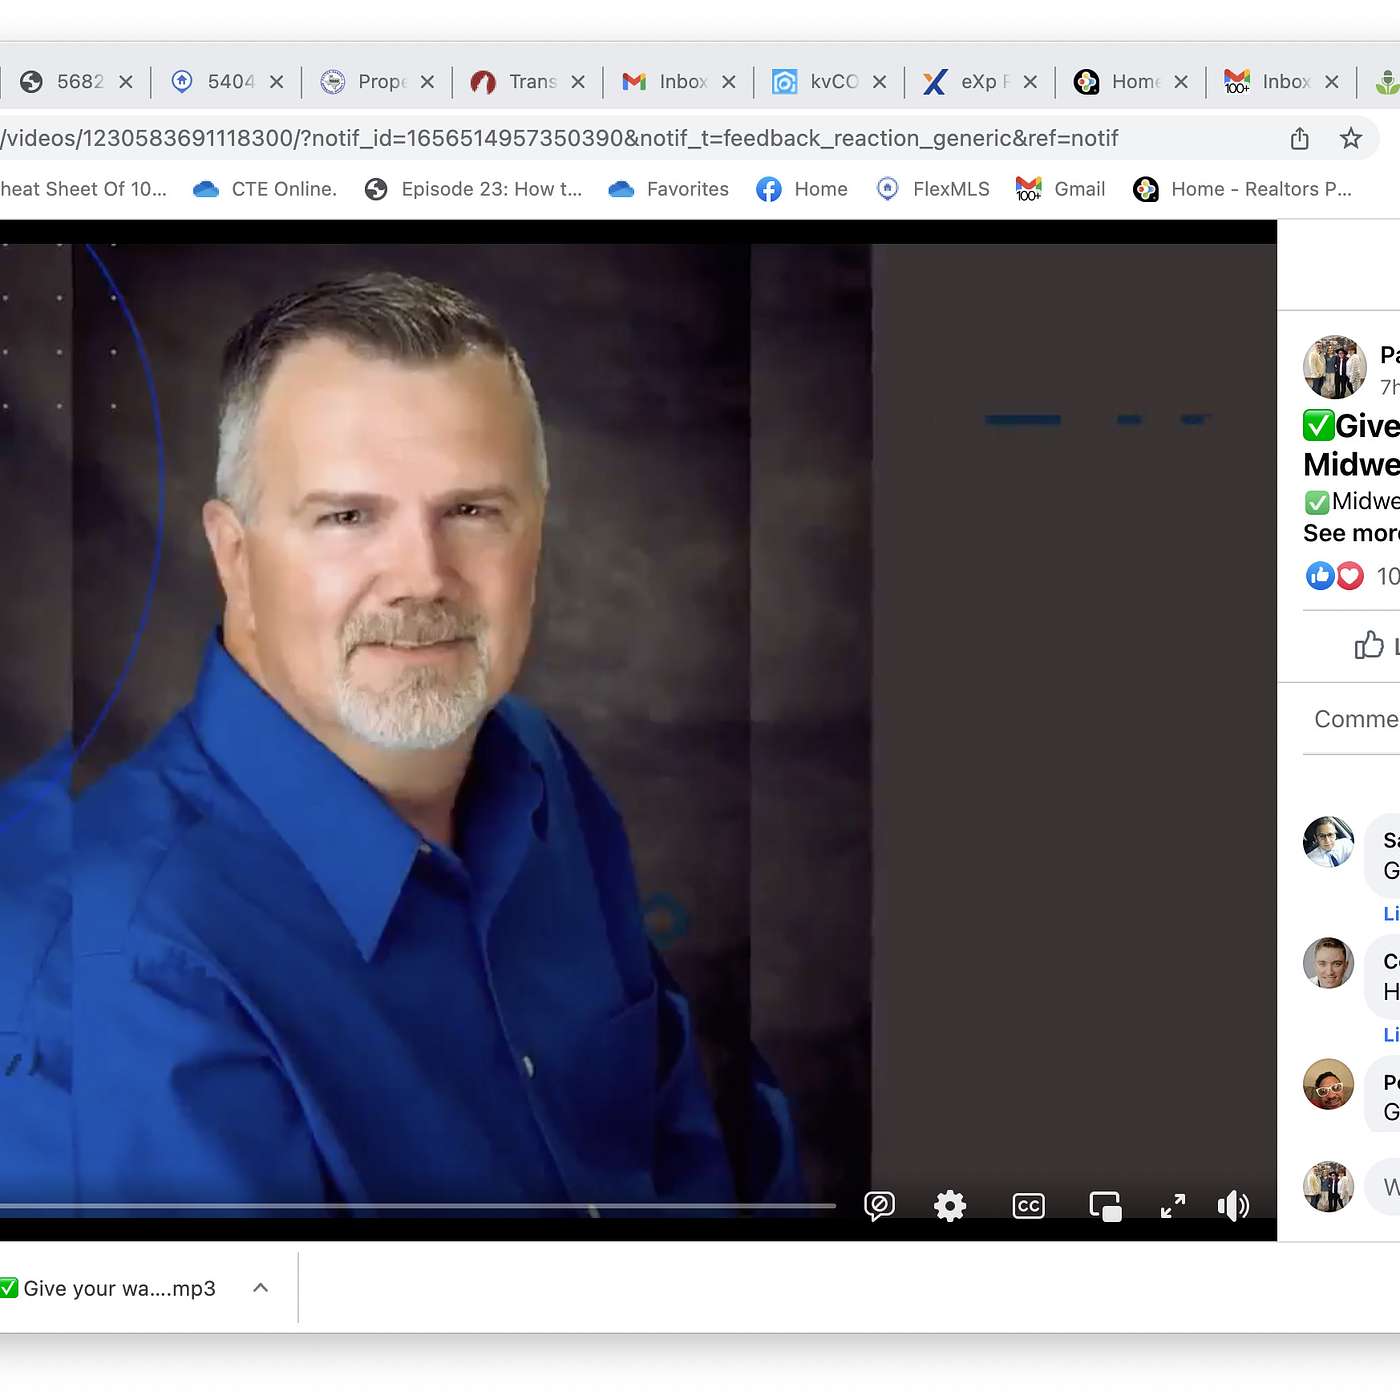The image size is (1400, 1400).
Task: Open the Gmail bookmark
Action: point(1060,189)
